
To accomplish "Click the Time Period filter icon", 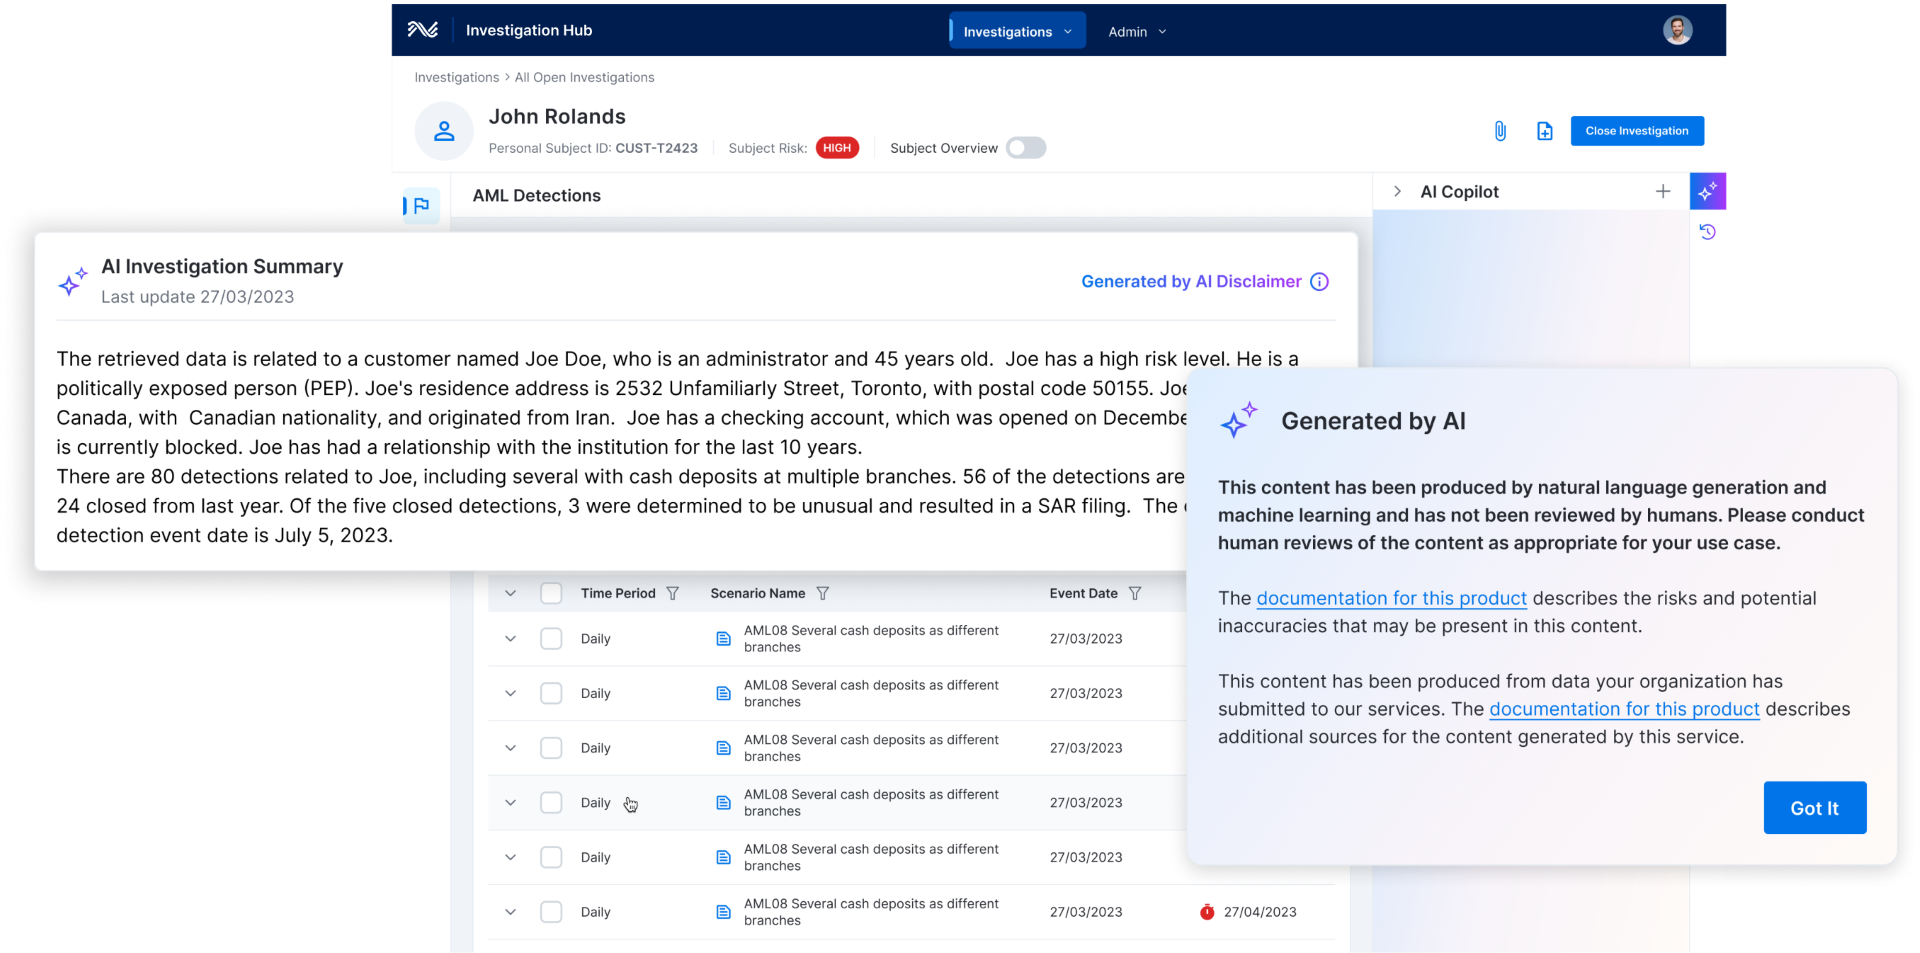I will click(x=673, y=593).
